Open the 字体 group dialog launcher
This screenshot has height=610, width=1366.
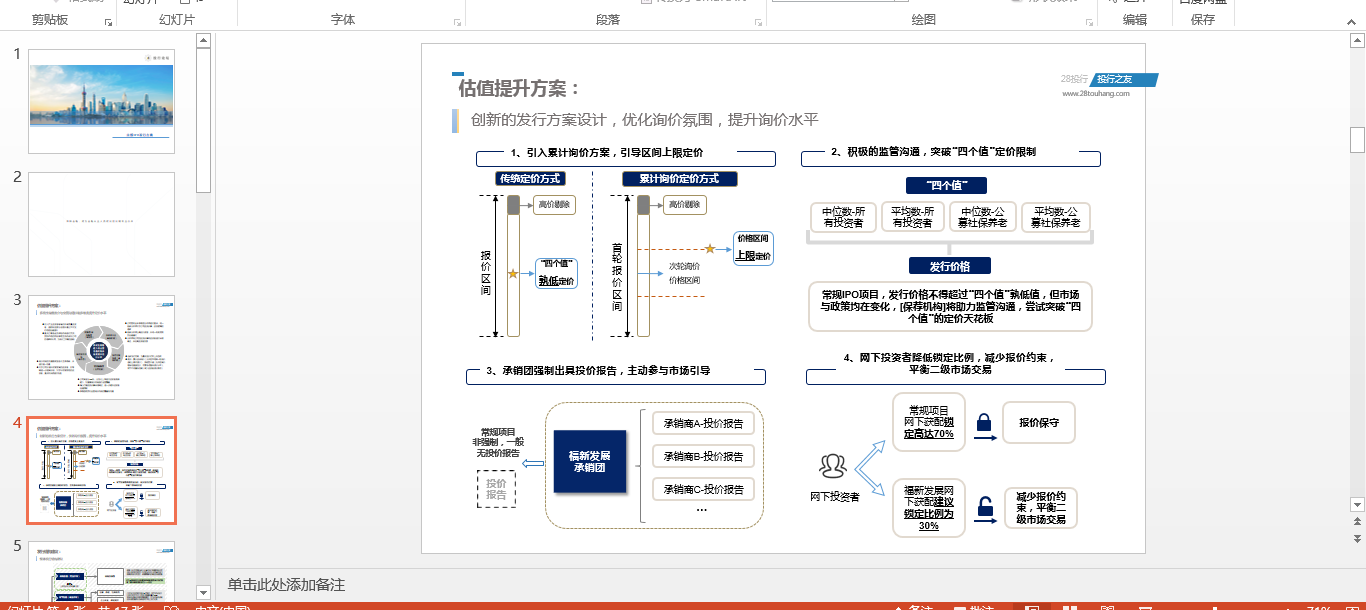pos(458,21)
